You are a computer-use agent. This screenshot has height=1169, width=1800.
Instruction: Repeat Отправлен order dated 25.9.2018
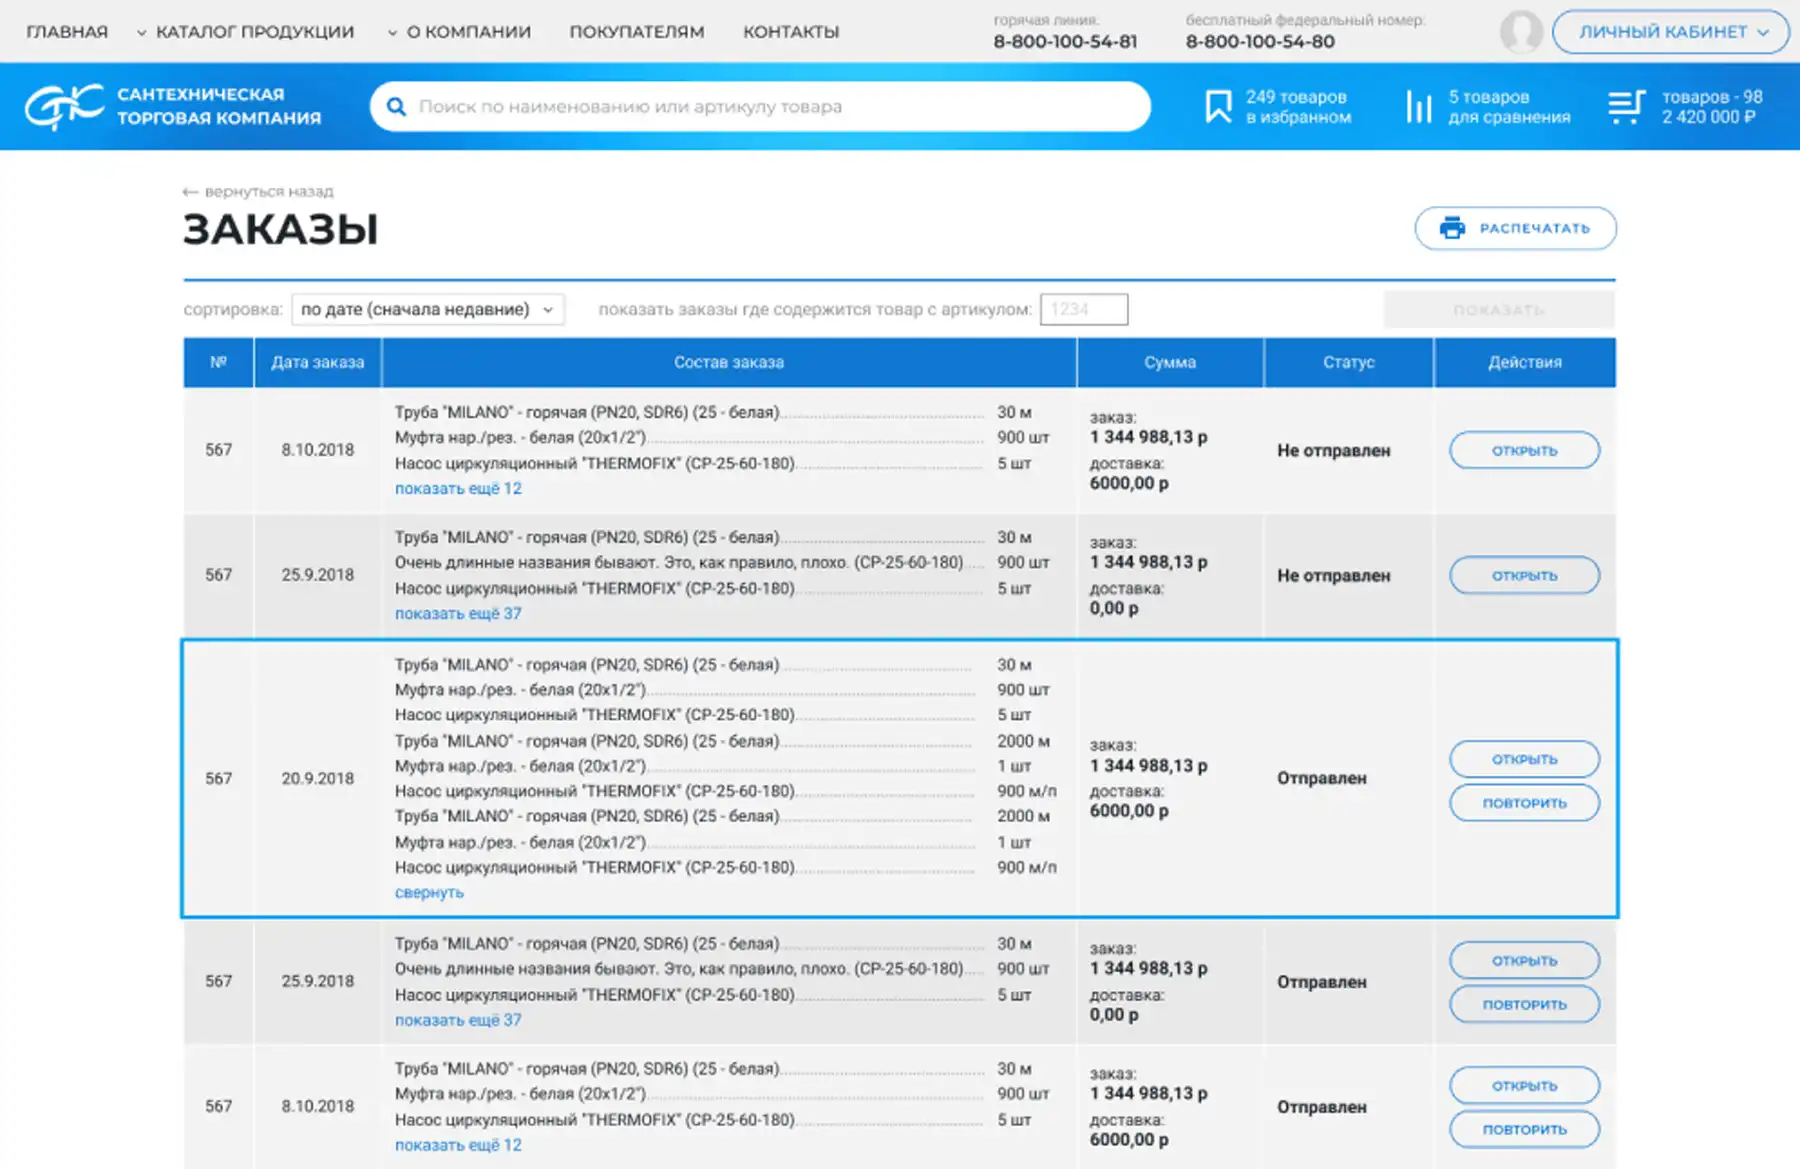[x=1524, y=1004]
